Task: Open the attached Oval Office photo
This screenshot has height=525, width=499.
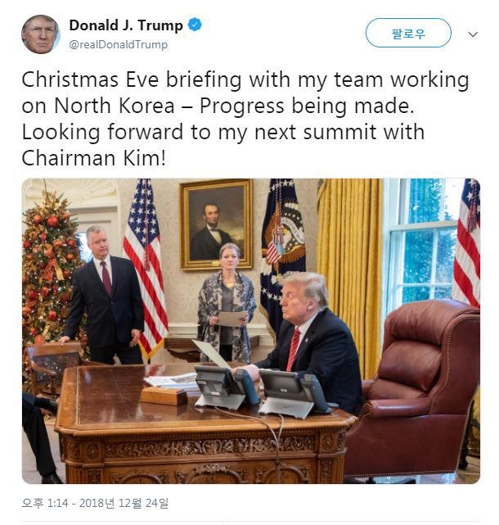Action: (251, 331)
